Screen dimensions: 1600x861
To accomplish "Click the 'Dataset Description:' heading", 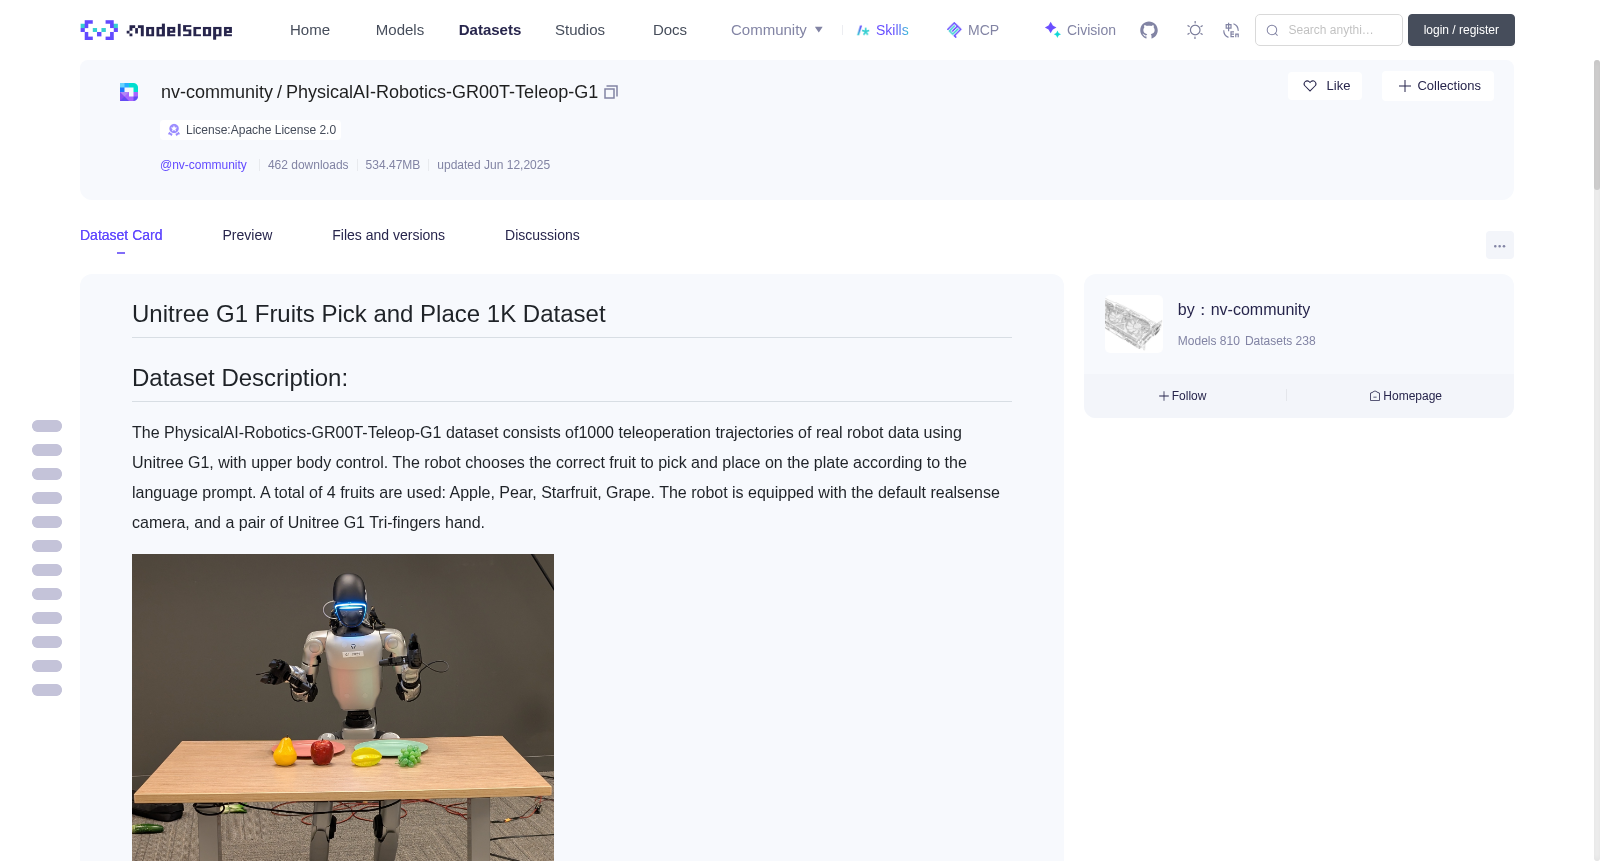I will [x=240, y=378].
